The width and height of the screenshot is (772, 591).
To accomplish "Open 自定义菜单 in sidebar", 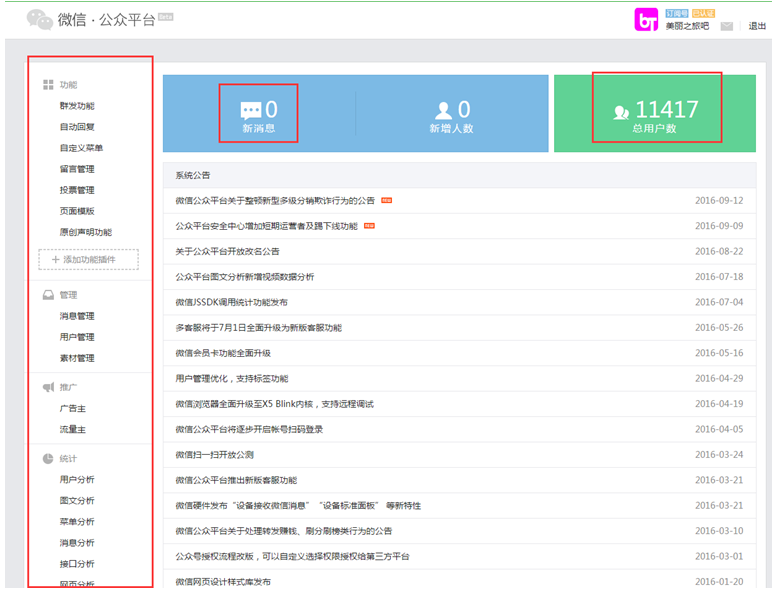I will pos(81,148).
